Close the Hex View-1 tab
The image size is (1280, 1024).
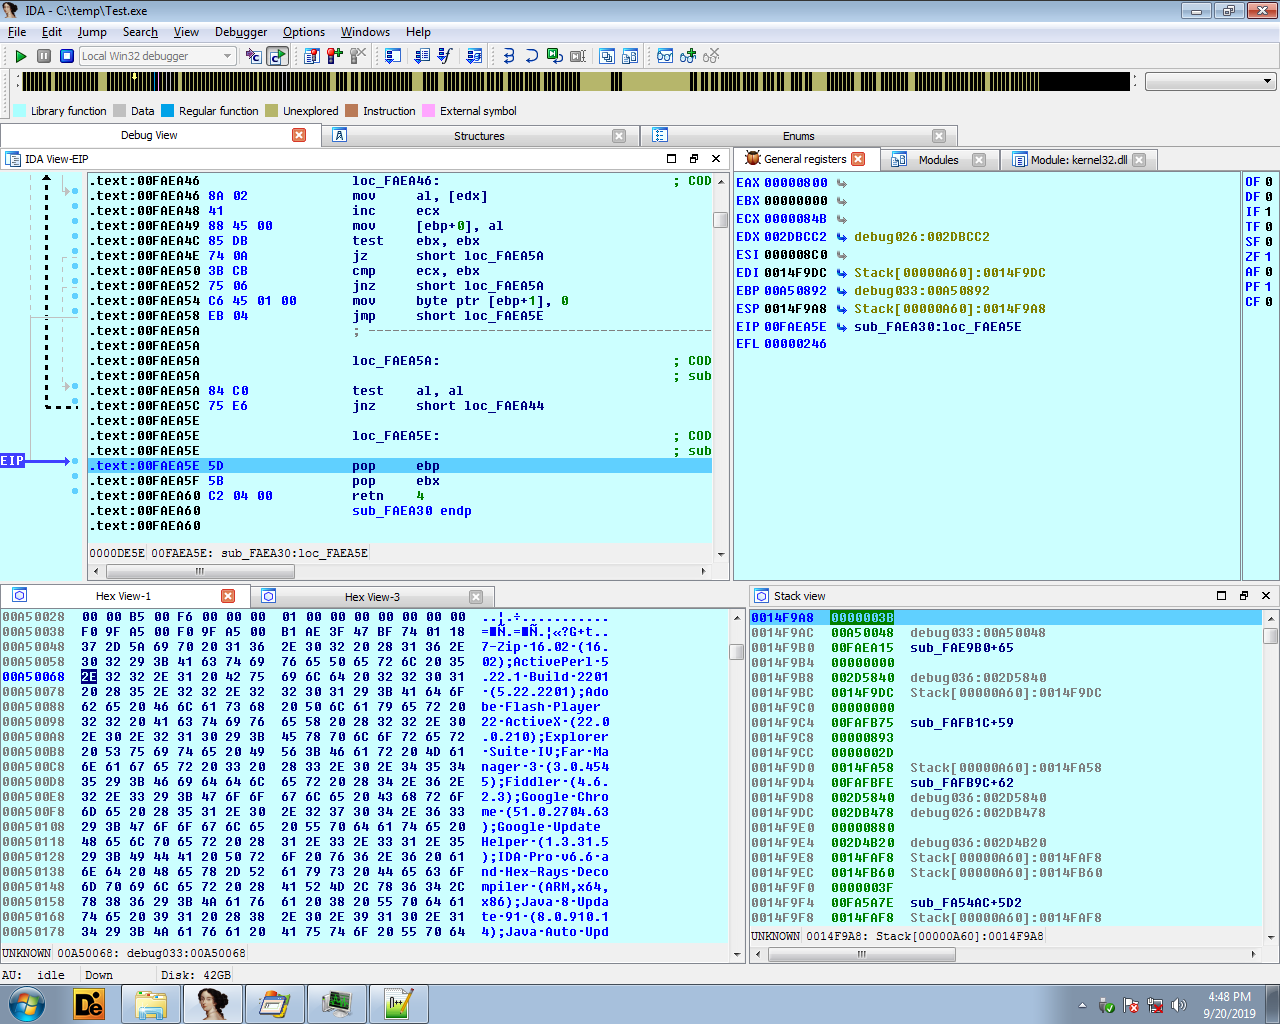pyautogui.click(x=228, y=596)
